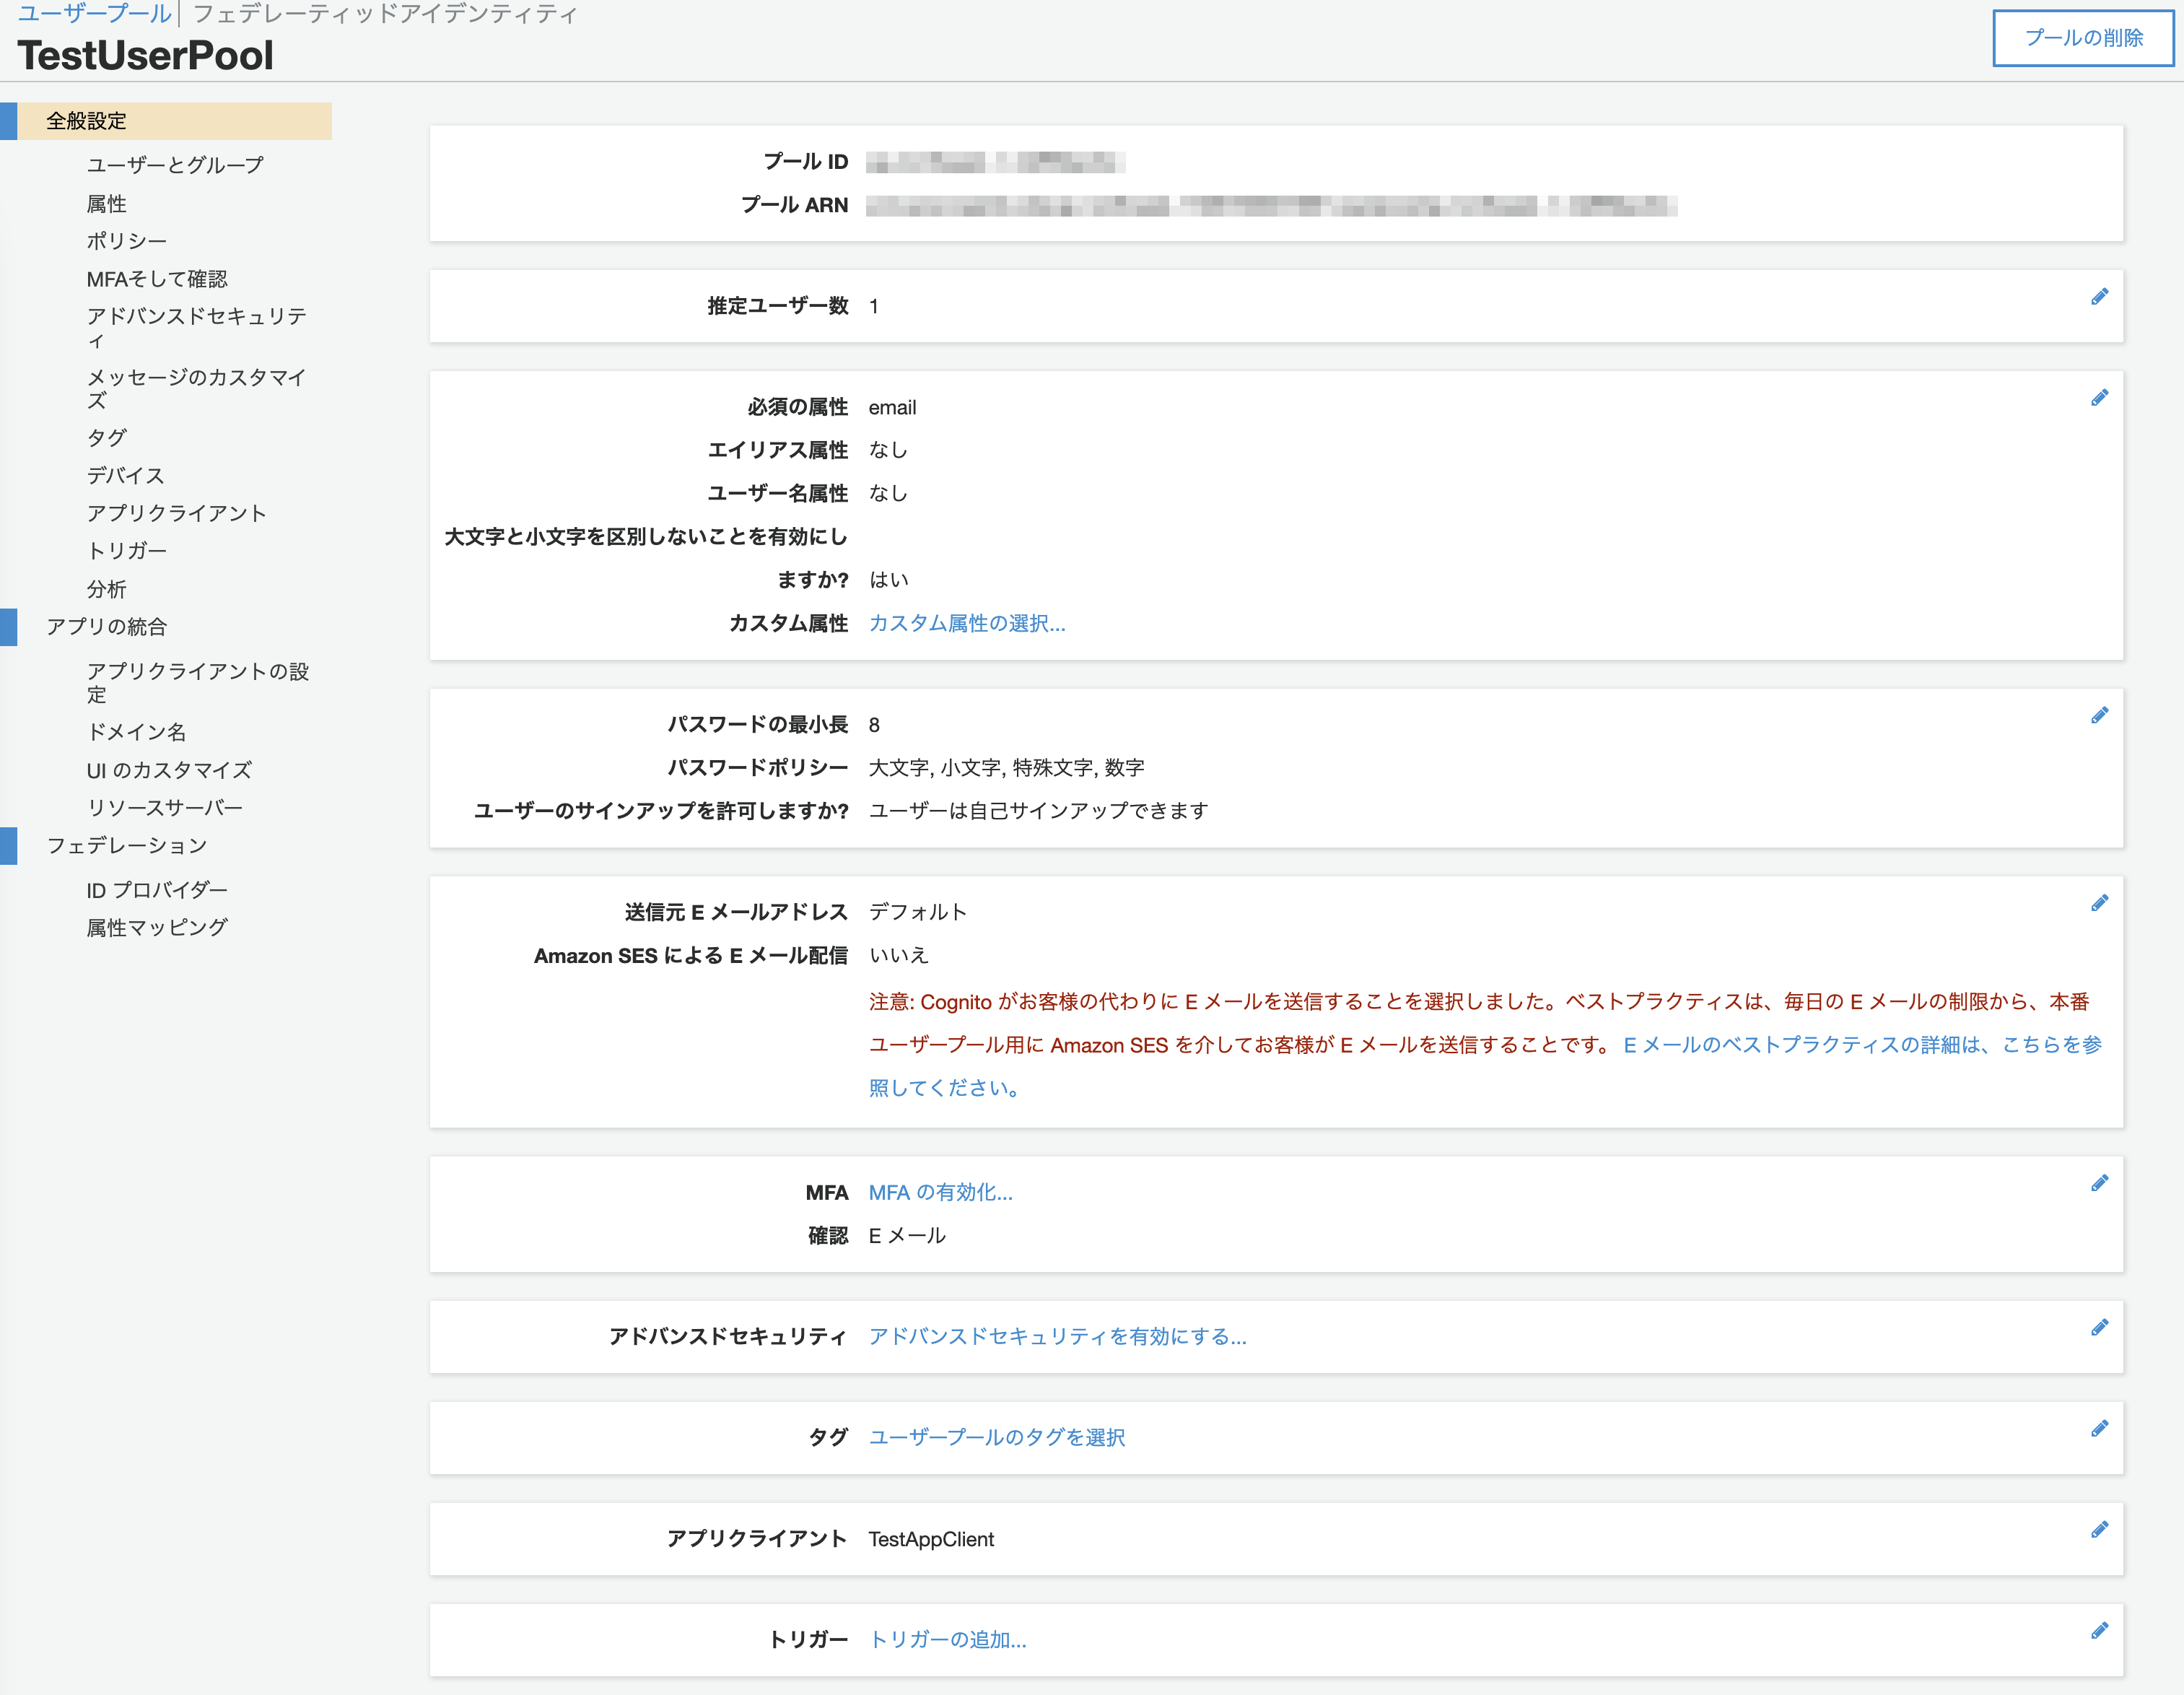Open デバイス in the sidebar
This screenshot has width=2184, height=1695.
(x=125, y=475)
